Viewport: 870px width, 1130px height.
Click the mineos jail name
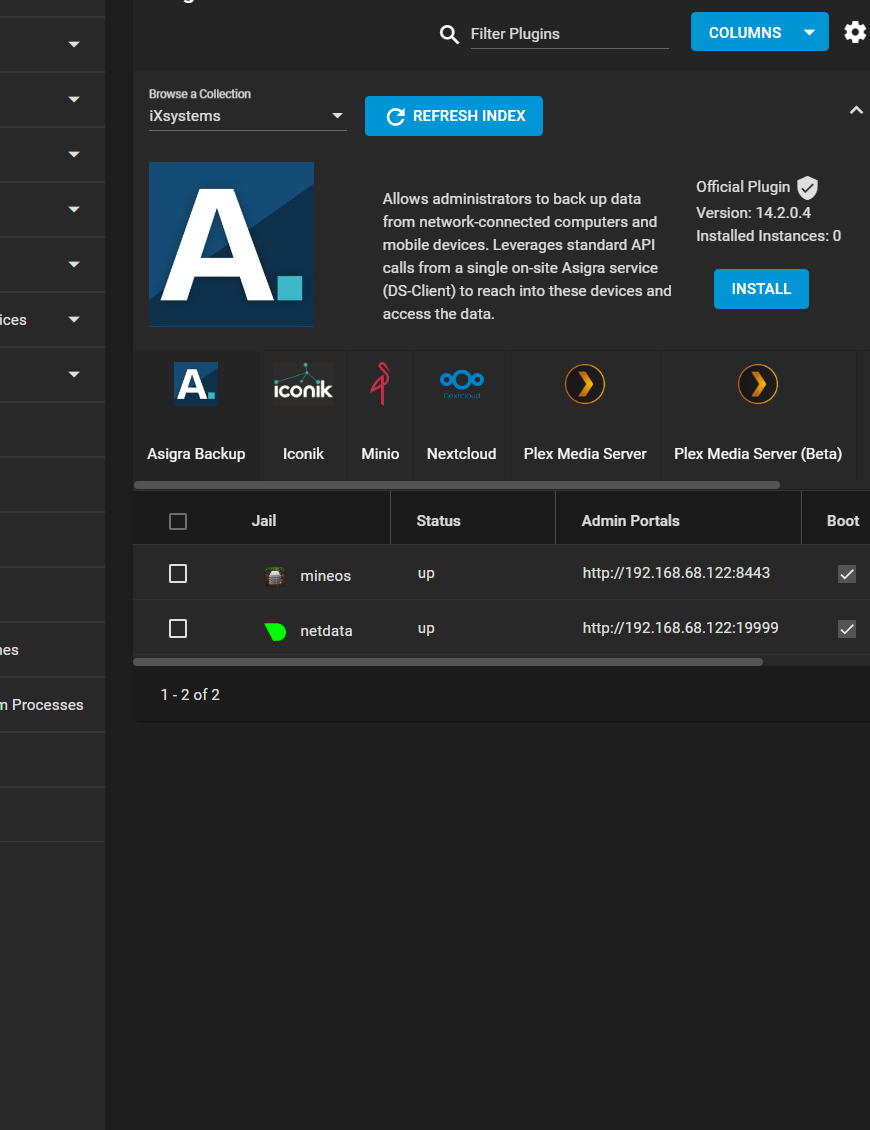[326, 576]
